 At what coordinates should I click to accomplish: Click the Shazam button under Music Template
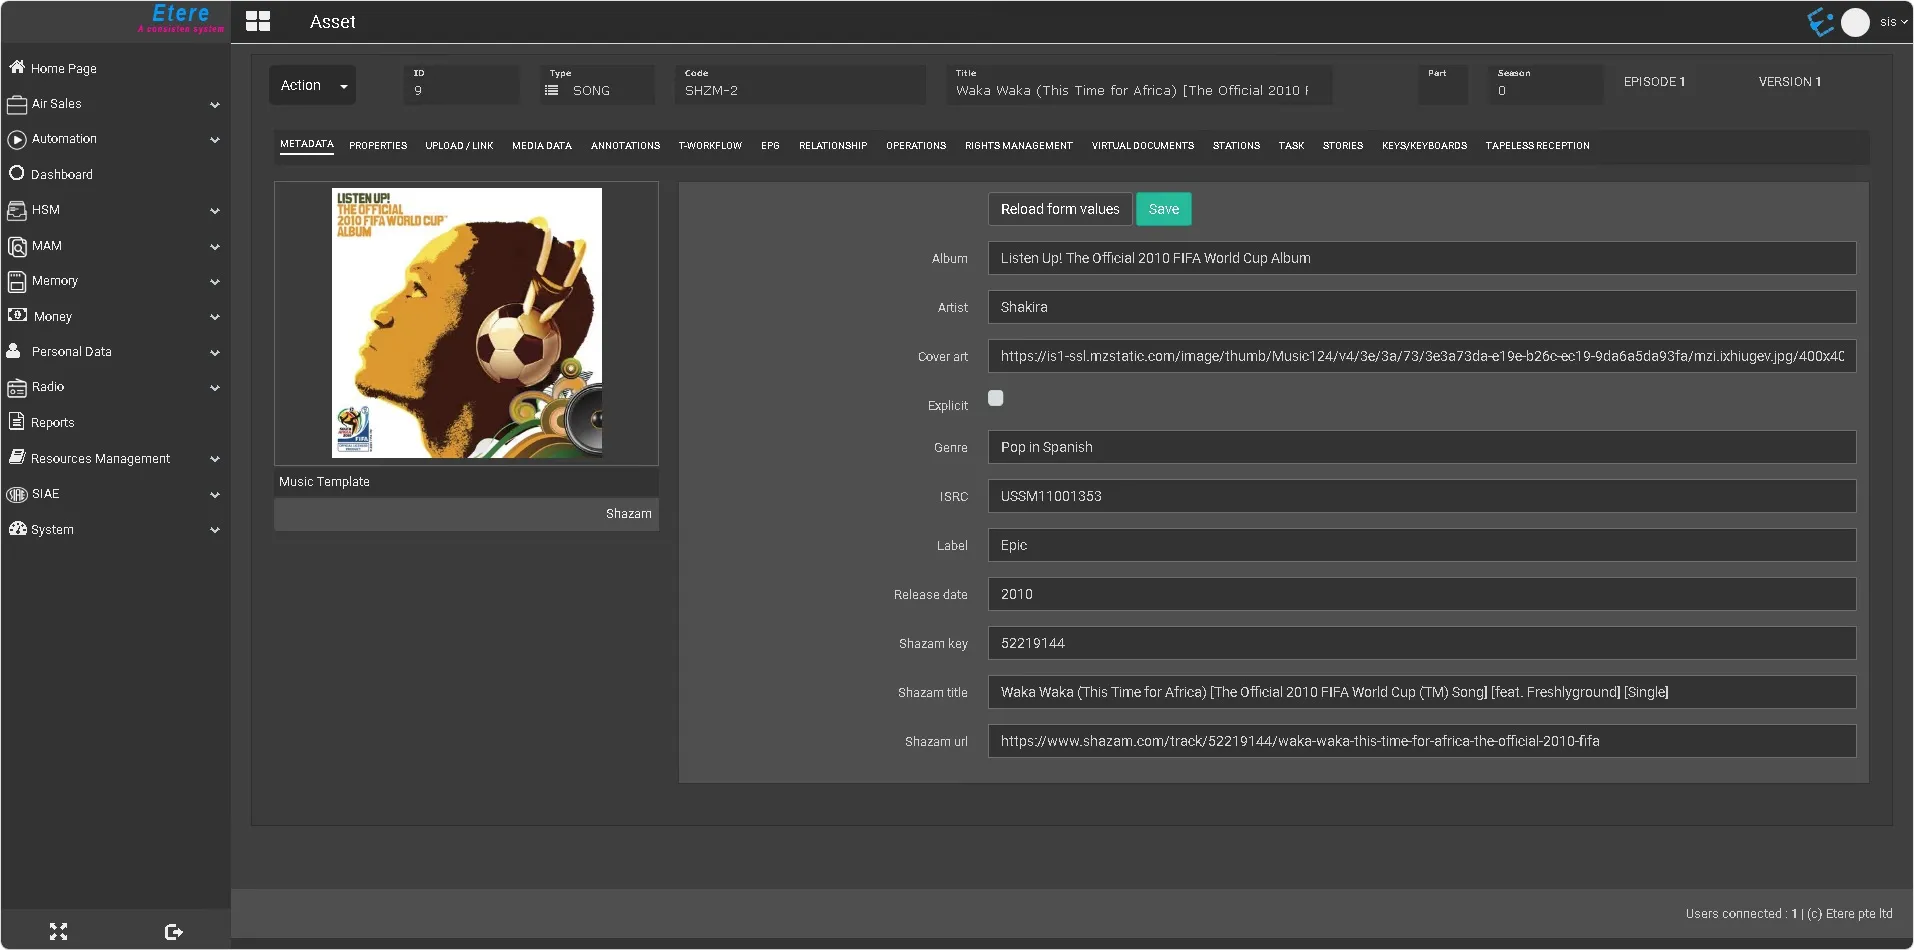pyautogui.click(x=628, y=514)
